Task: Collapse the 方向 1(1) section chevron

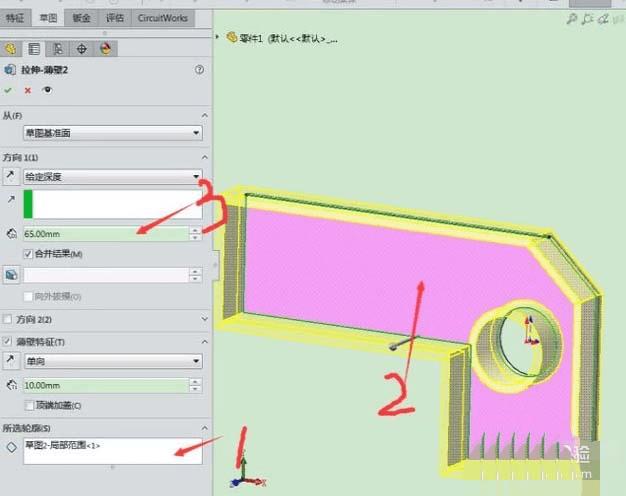Action: pos(205,157)
